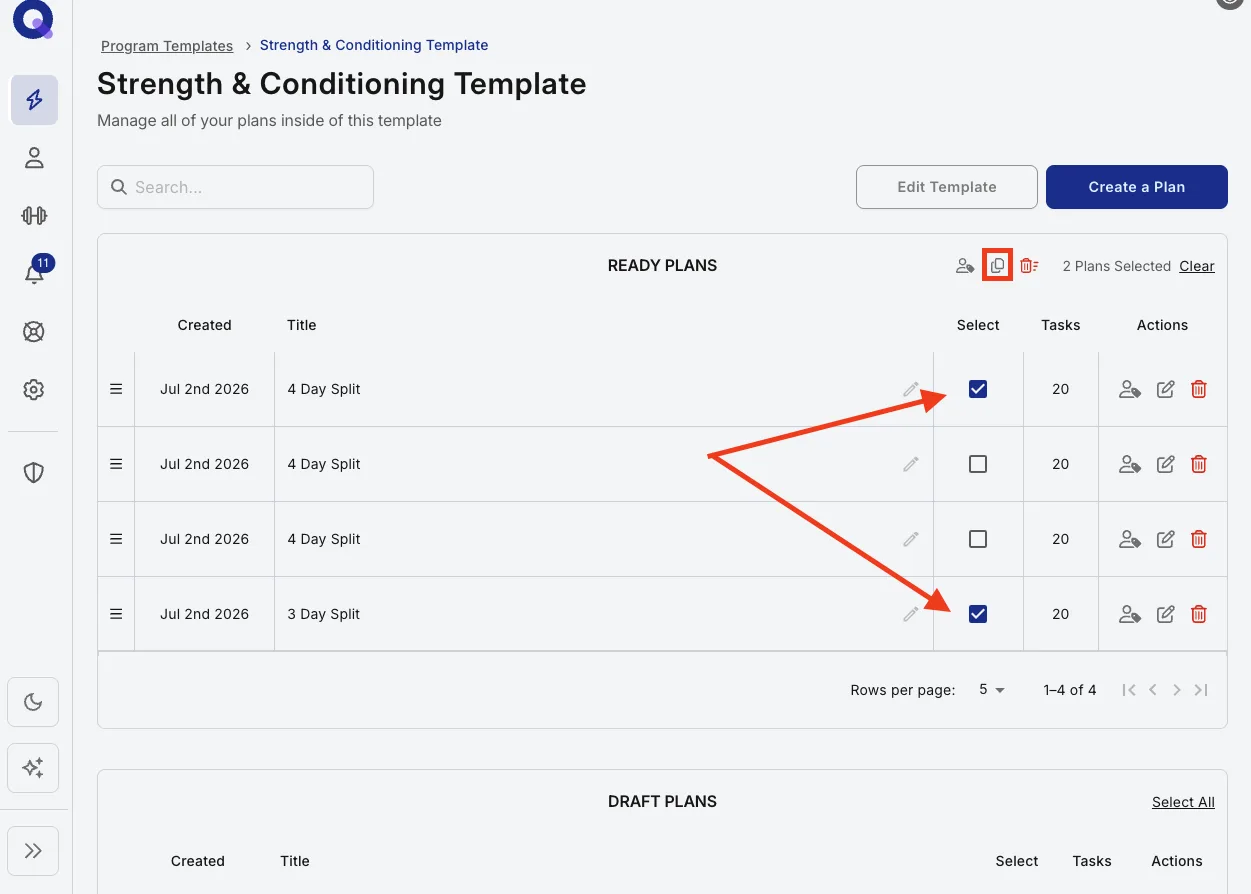The image size is (1251, 894).
Task: Click the '1–4 of 4' pagination text
Action: point(1069,690)
